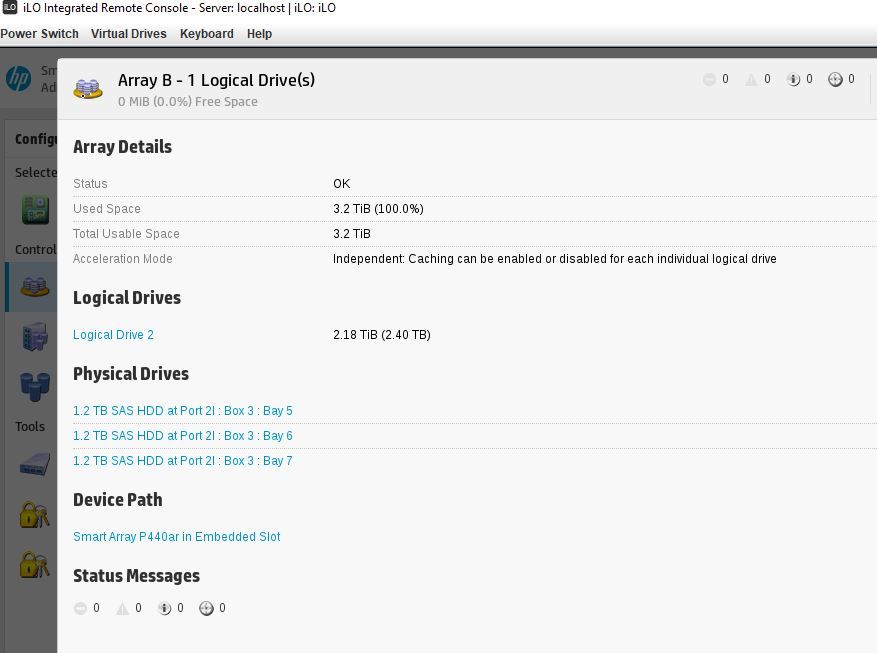Click the warning triangle under Status Messages
The height and width of the screenshot is (653, 877).
coord(122,608)
